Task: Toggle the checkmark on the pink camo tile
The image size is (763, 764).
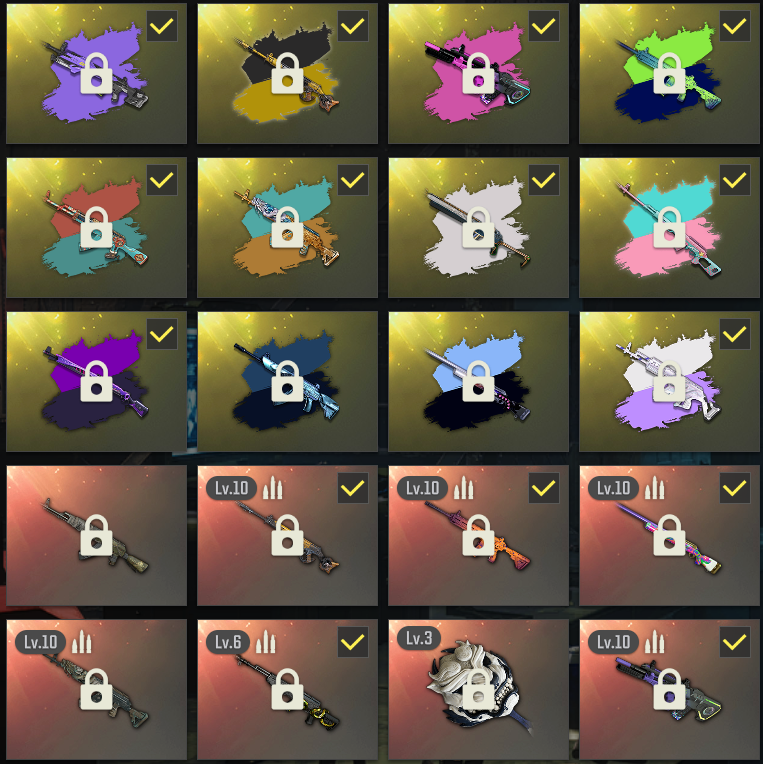Action: (x=544, y=26)
